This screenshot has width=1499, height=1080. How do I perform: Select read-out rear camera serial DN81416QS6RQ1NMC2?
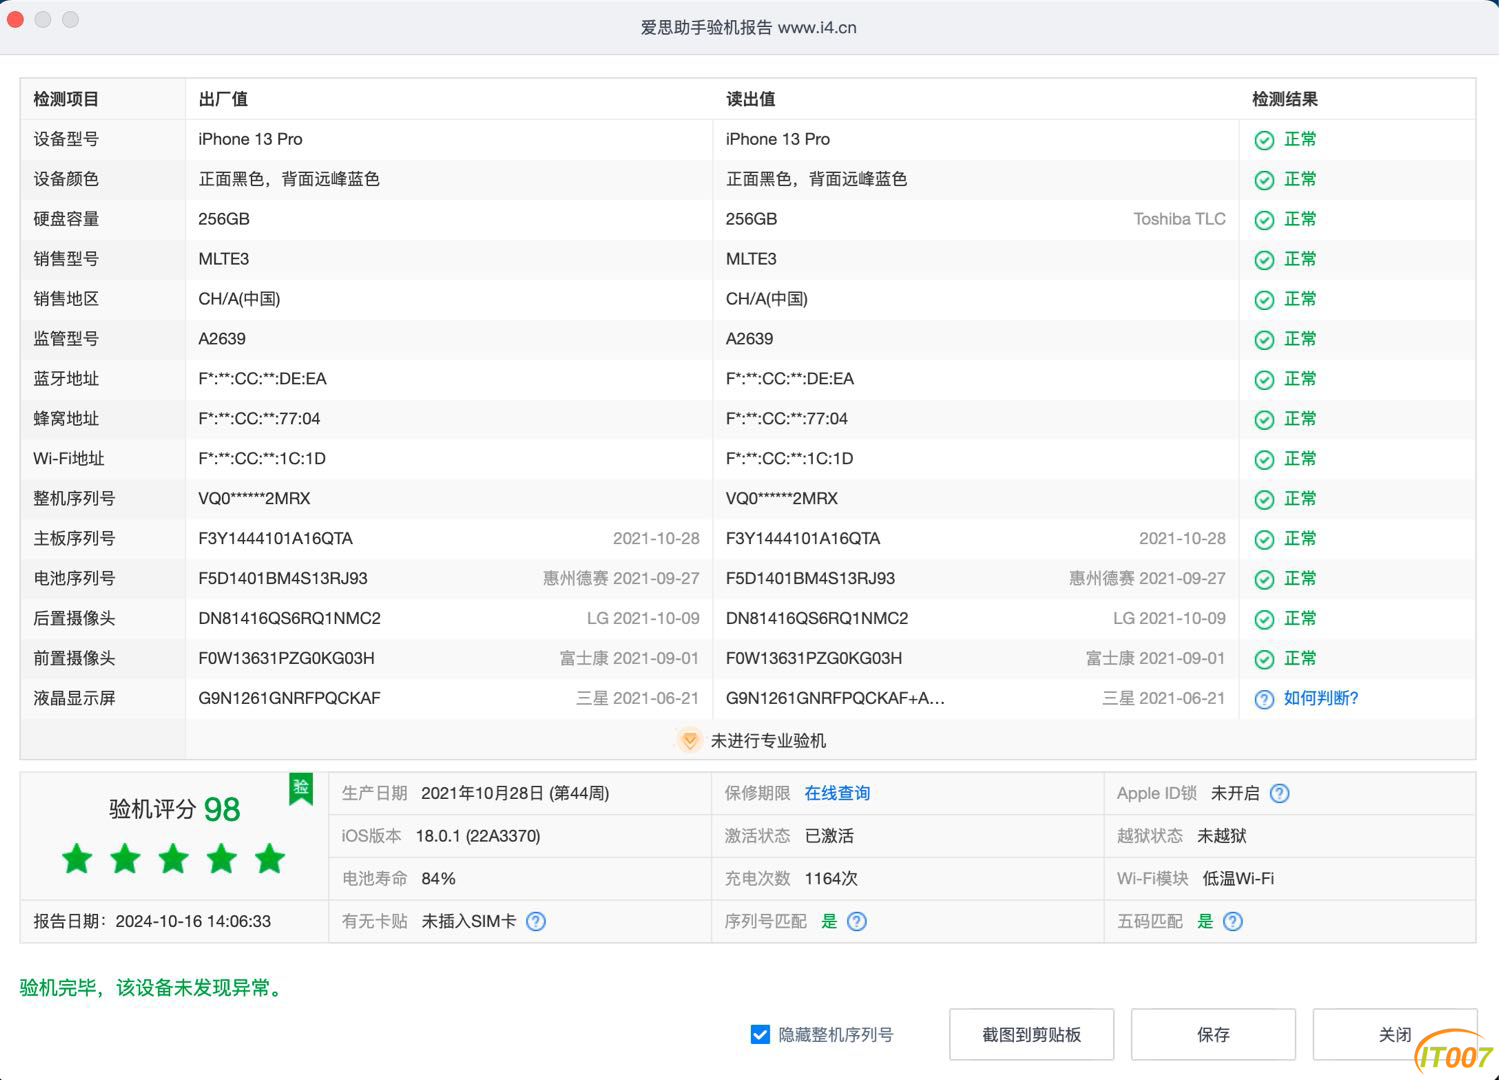[817, 619]
